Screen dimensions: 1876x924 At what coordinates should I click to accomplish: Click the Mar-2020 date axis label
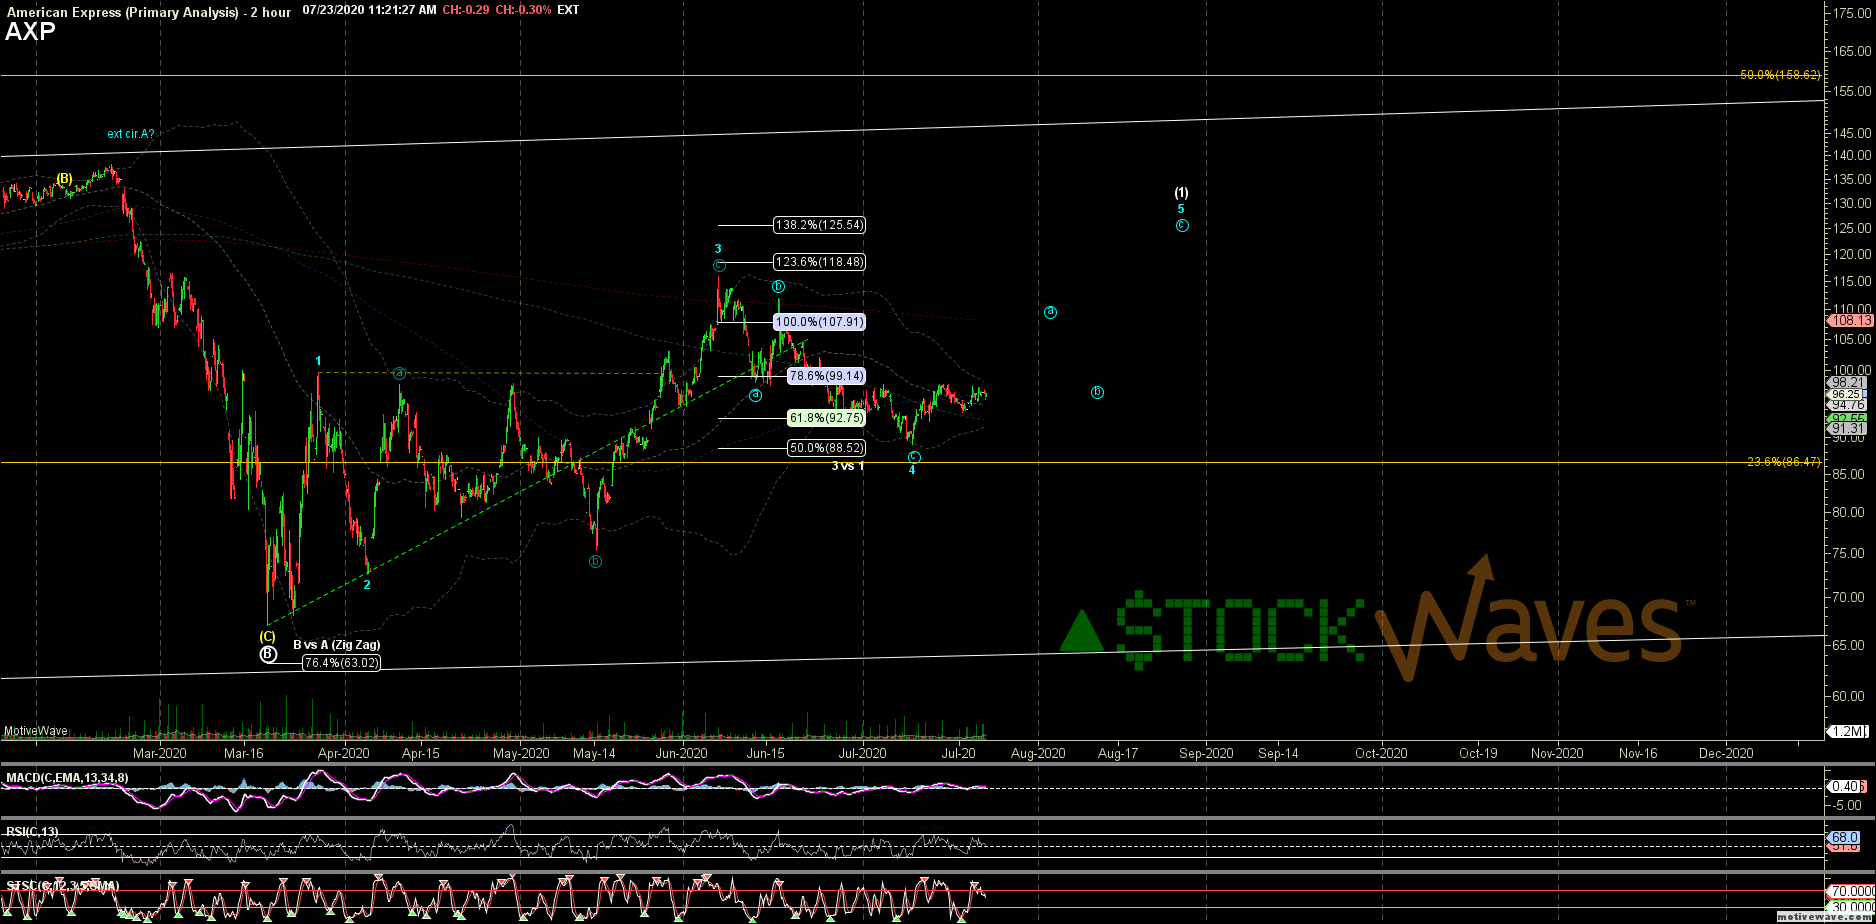coord(160,753)
